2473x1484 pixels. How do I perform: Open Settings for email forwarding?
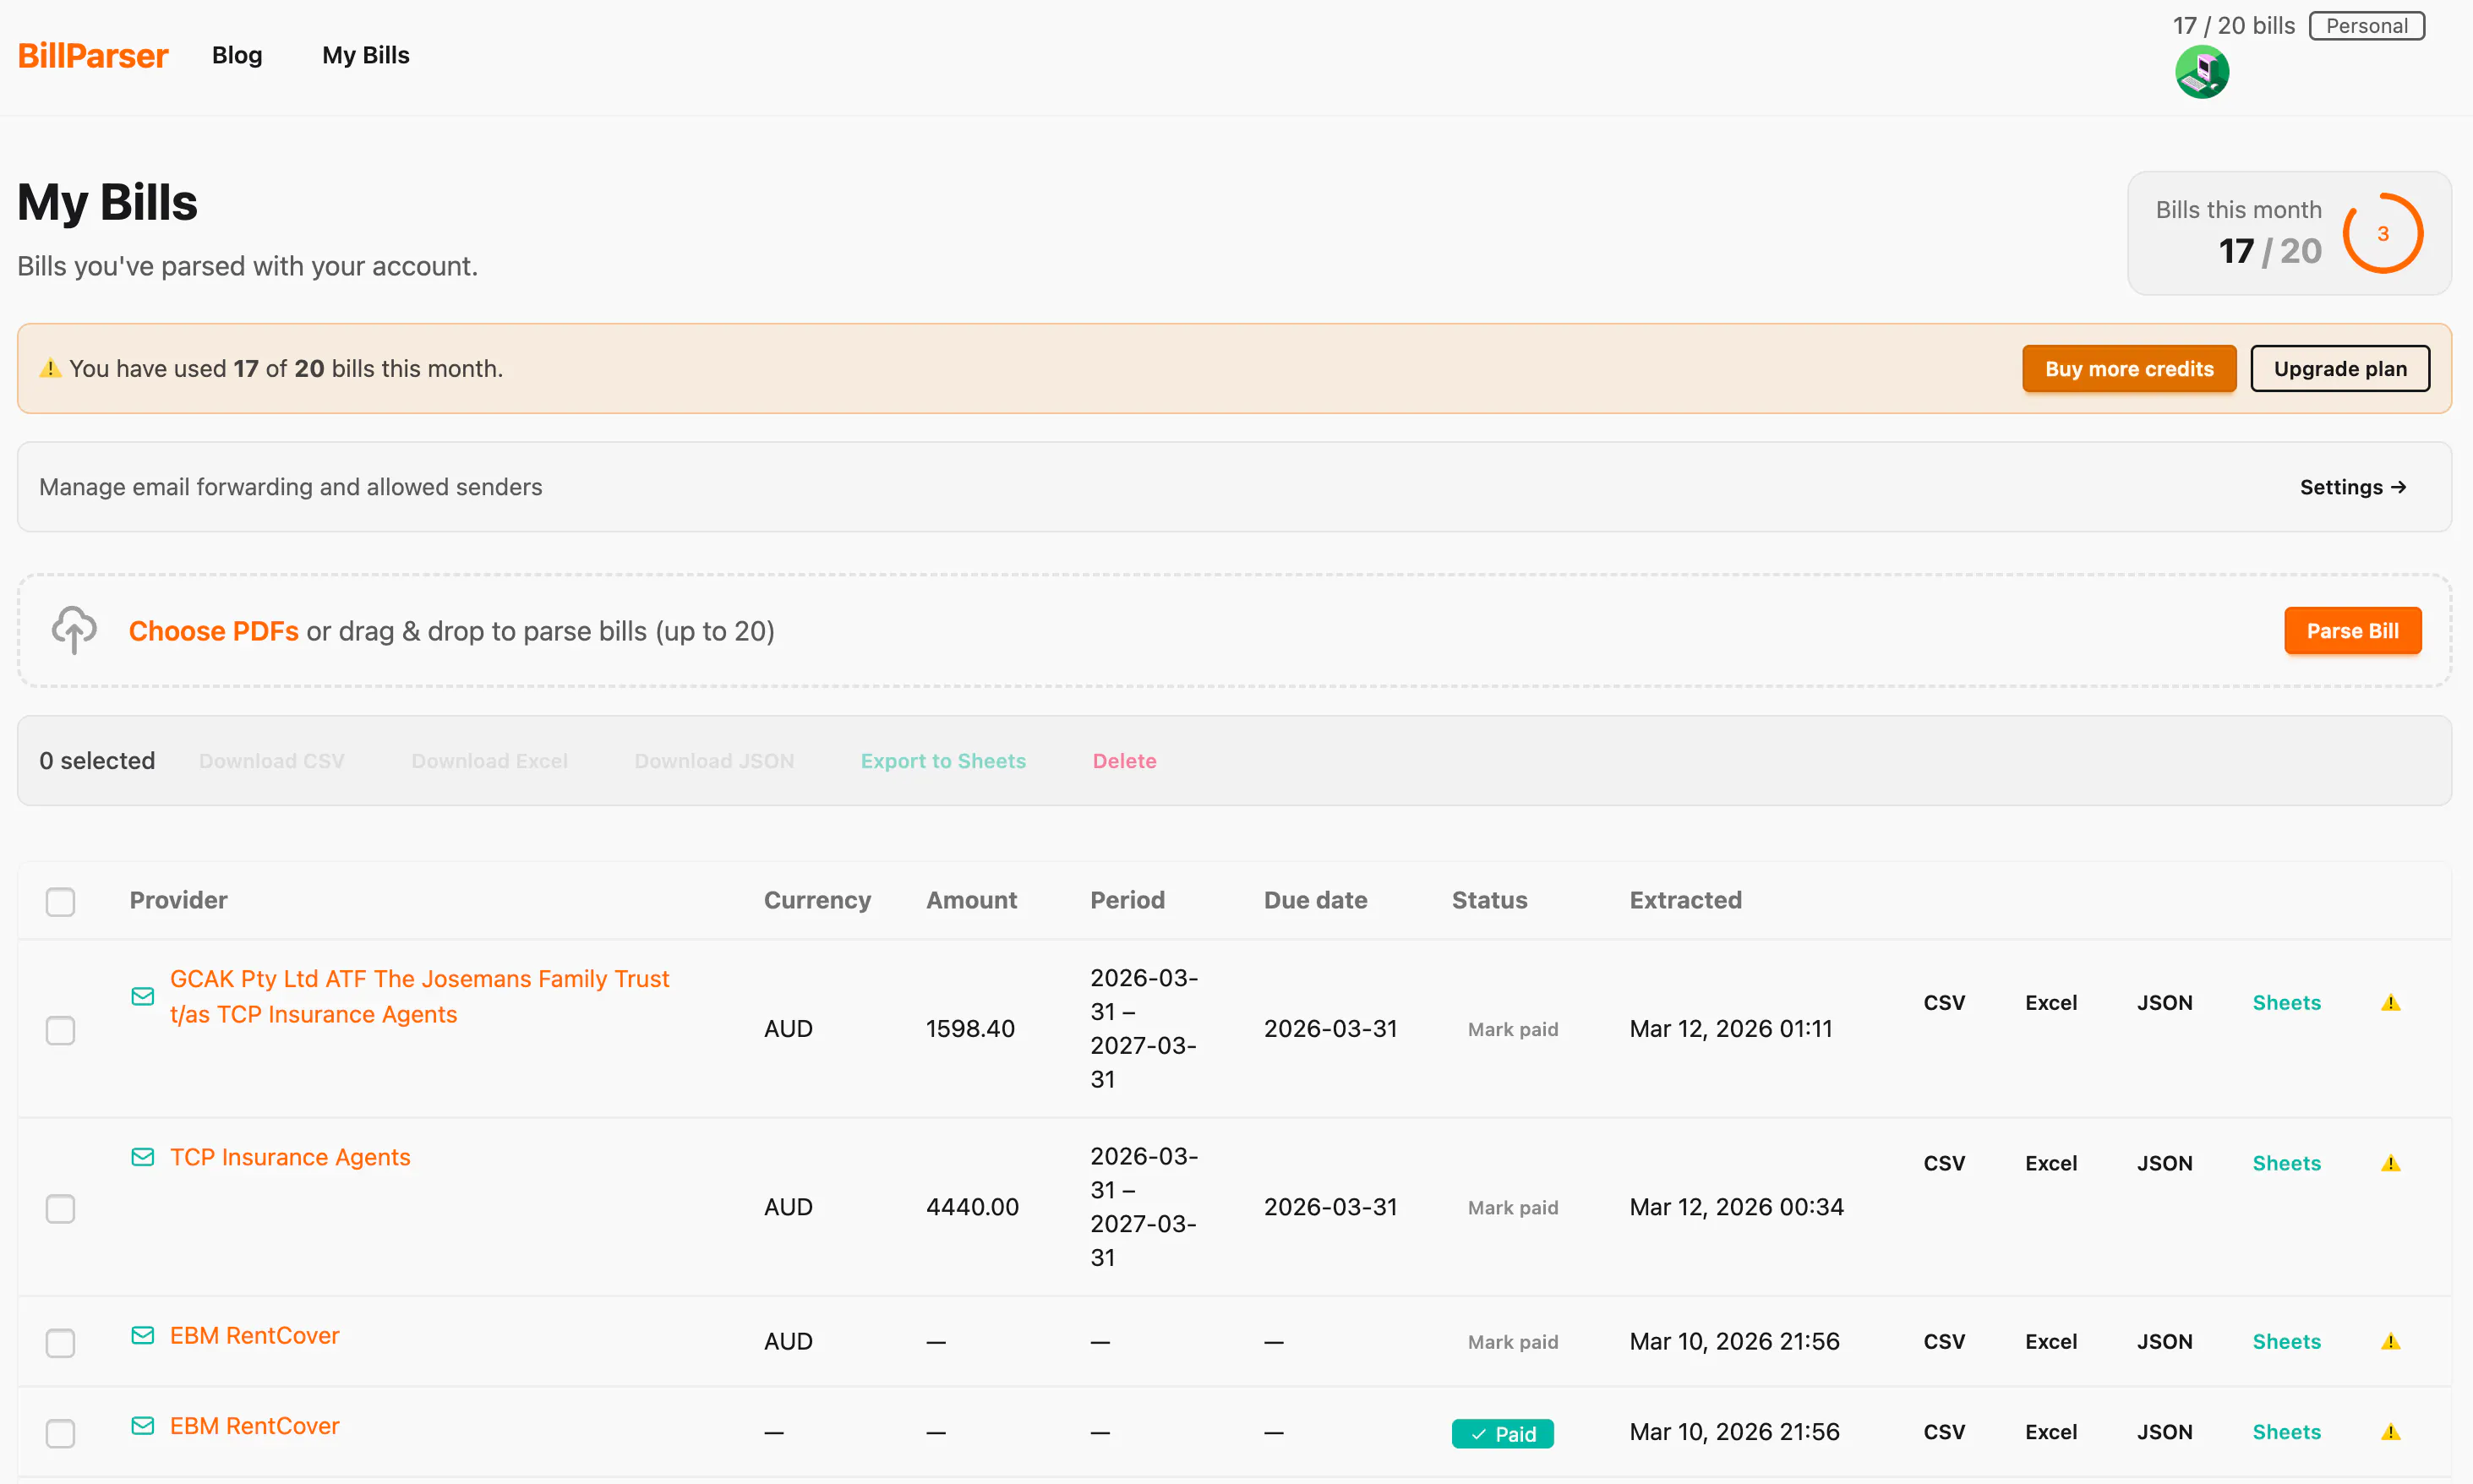tap(2353, 487)
